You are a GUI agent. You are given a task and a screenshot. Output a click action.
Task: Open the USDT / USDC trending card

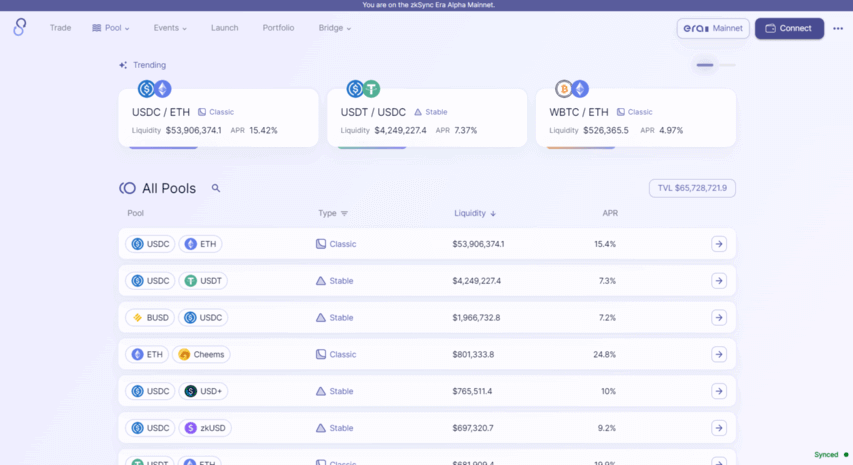[x=427, y=118]
